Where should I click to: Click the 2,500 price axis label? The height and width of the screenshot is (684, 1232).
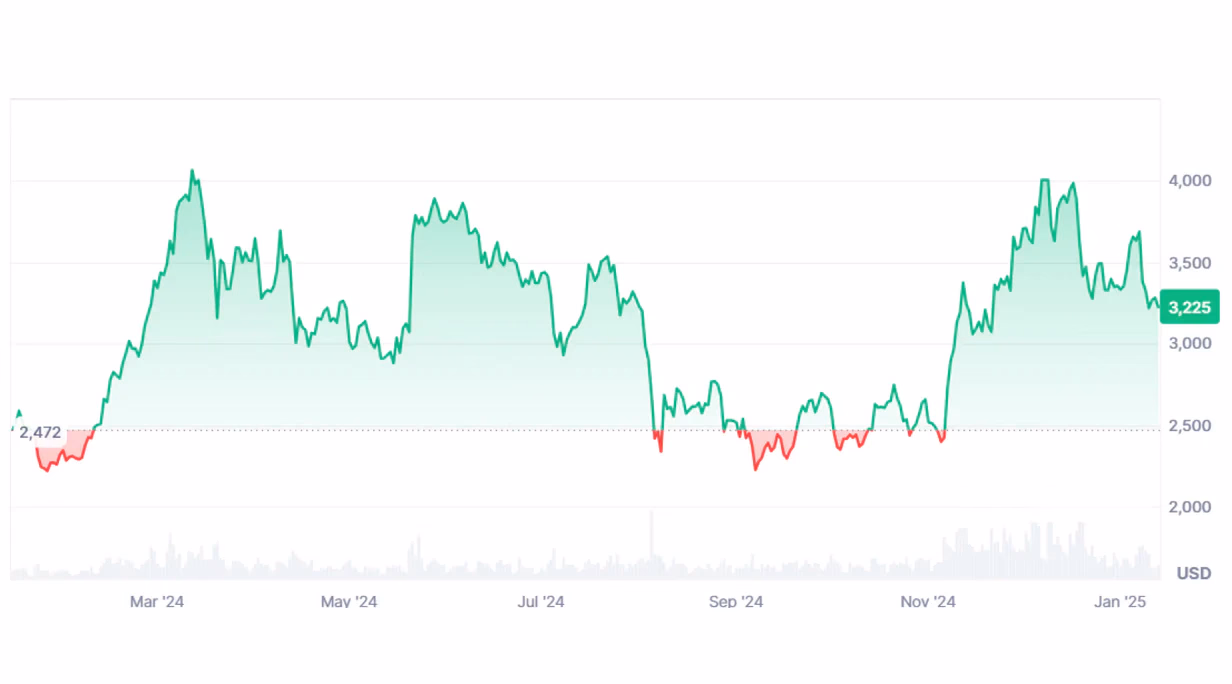[x=1191, y=426]
